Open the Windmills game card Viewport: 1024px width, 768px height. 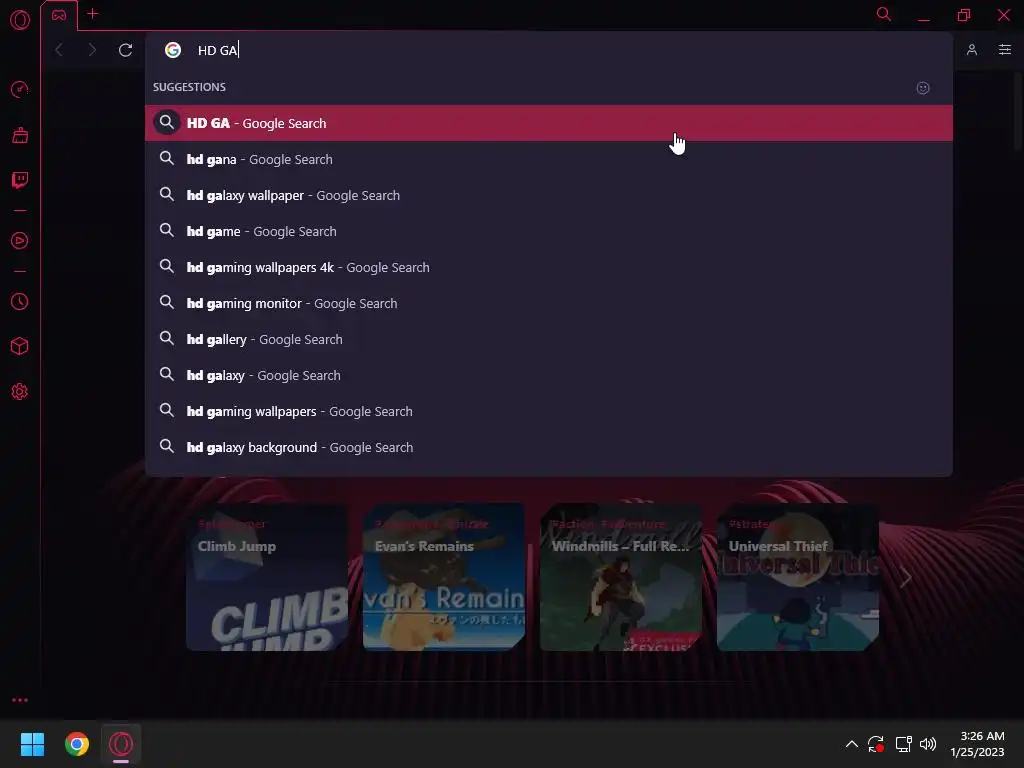pos(620,577)
